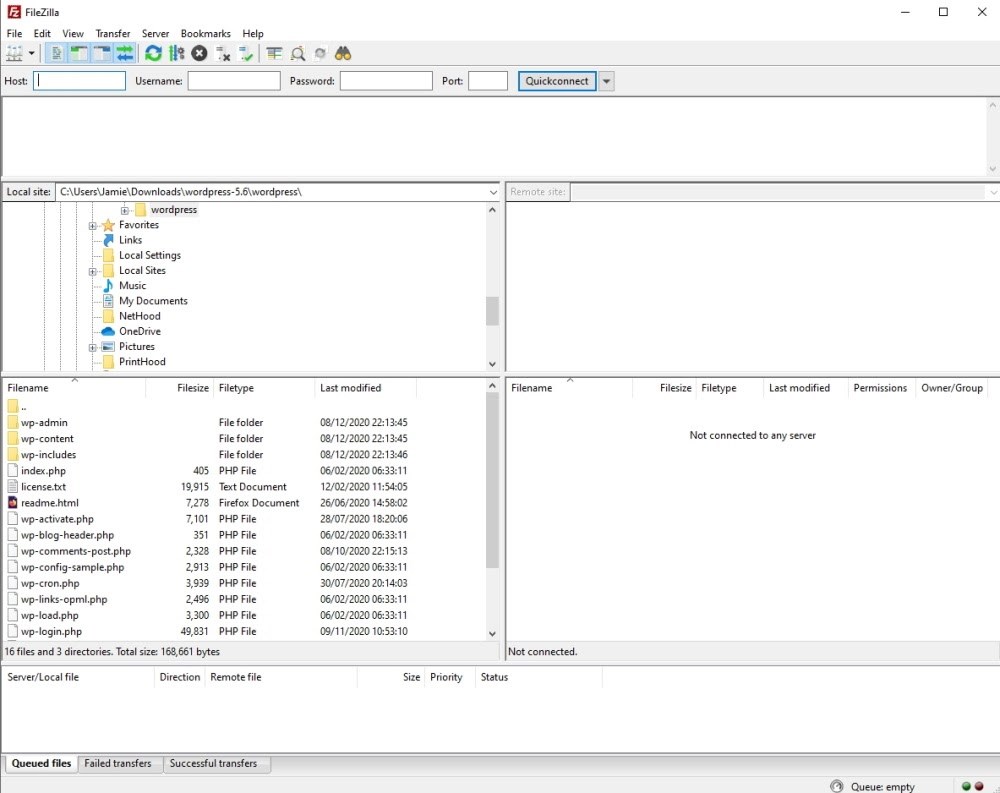Click the Quickconnect button
The image size is (1000, 793).
pos(557,81)
